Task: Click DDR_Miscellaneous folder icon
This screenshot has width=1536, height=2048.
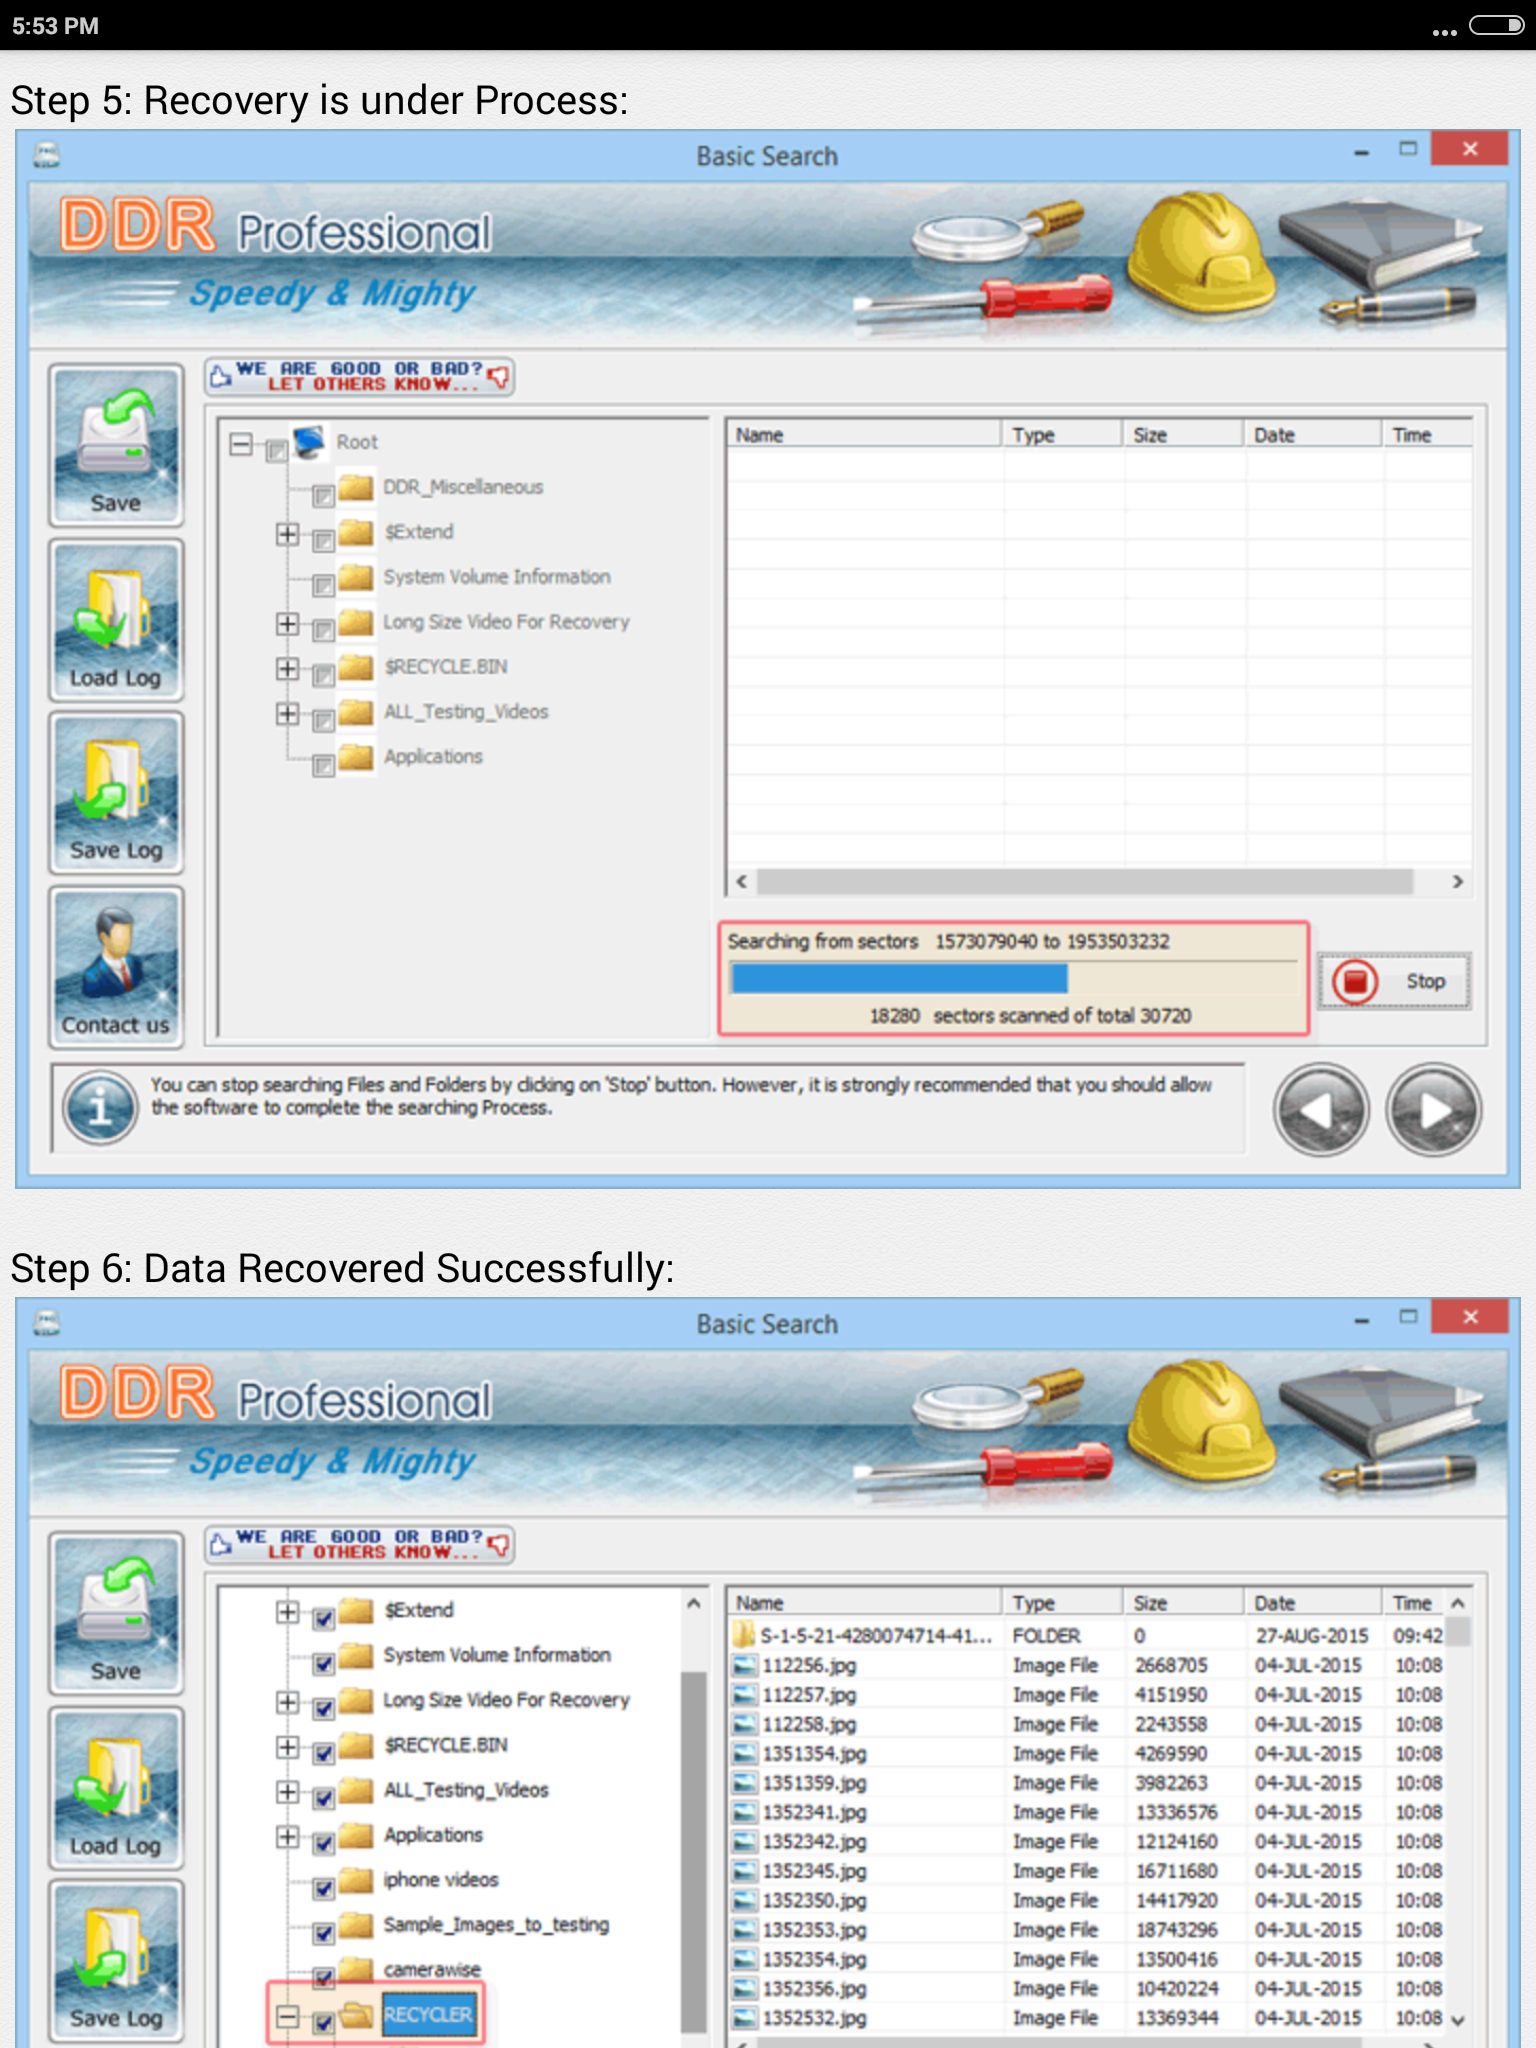Action: pos(356,487)
